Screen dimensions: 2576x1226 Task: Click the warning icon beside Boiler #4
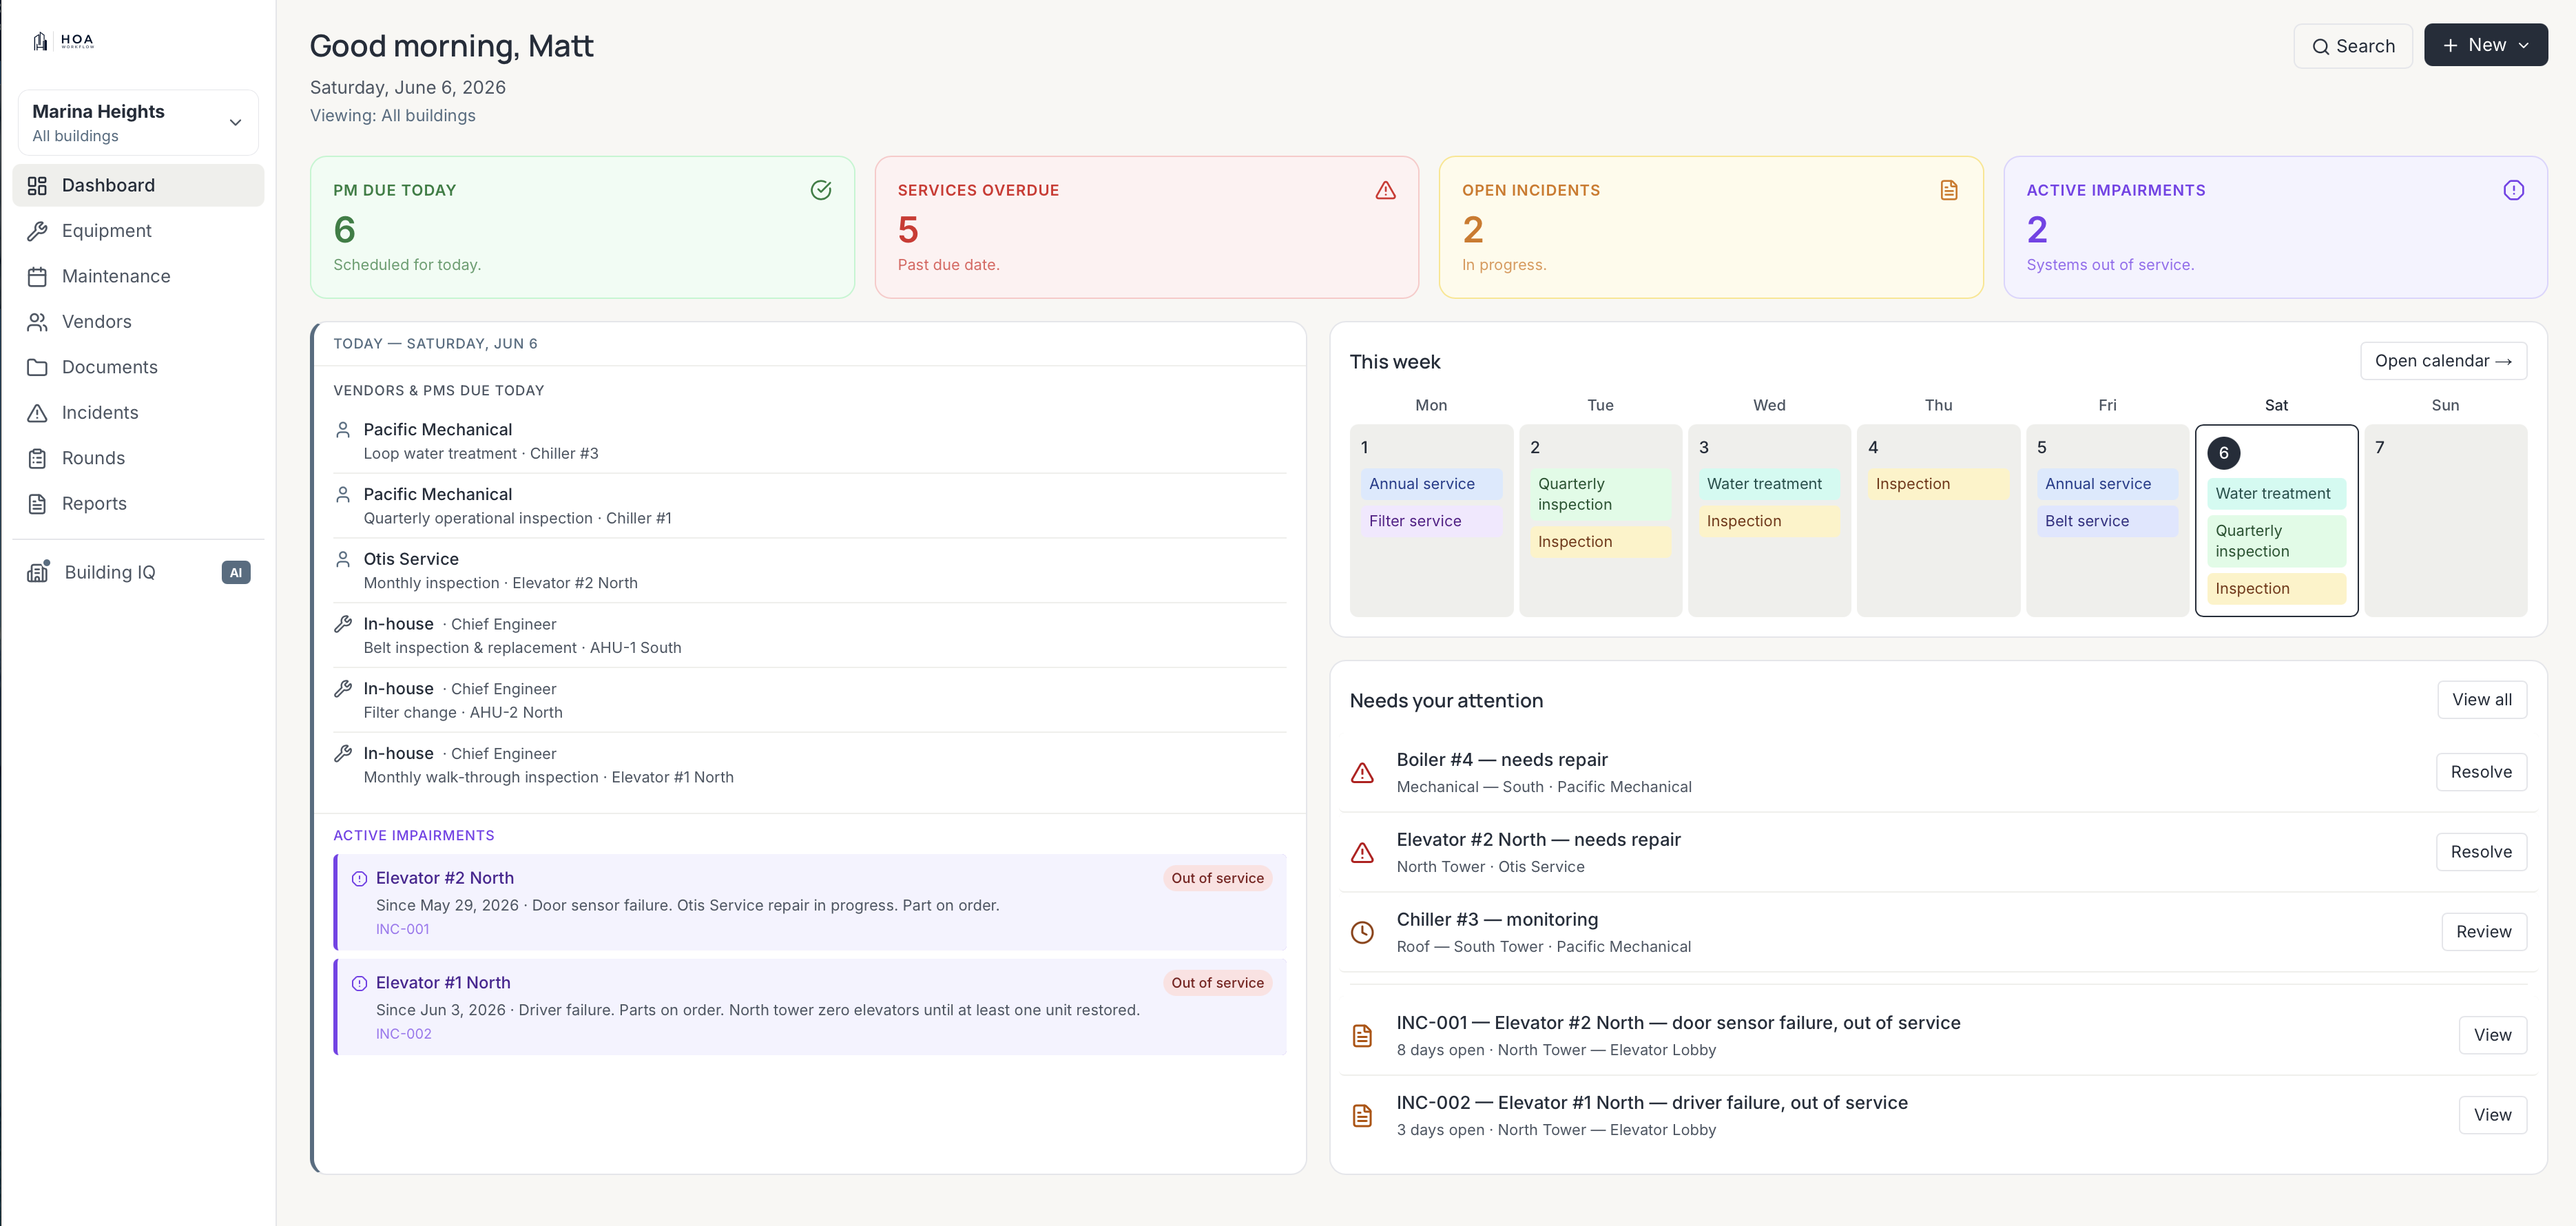click(x=1362, y=773)
